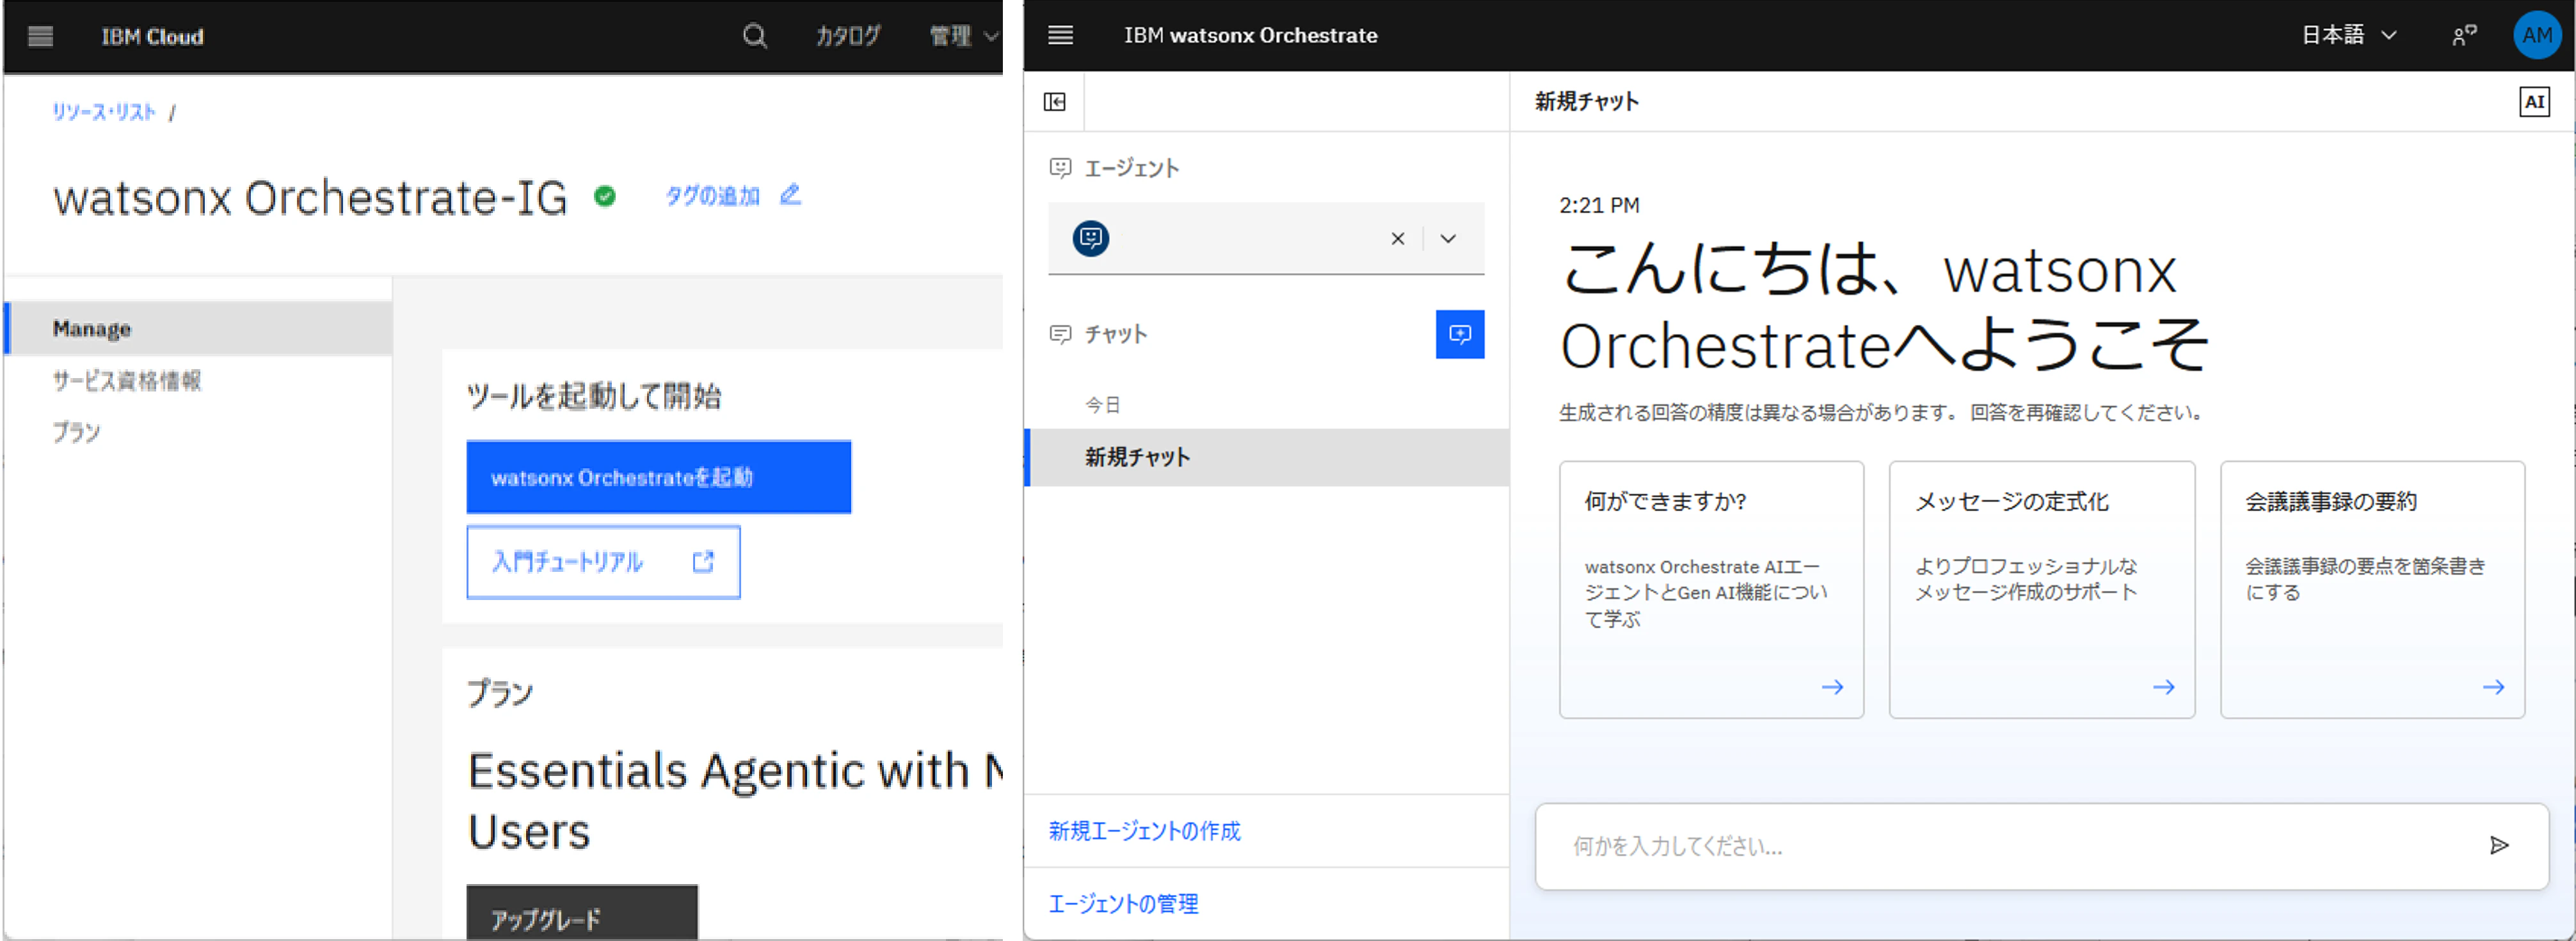The height and width of the screenshot is (941, 2576).
Task: Click the 2:21 PM timestamp
Action: pyautogui.click(x=1599, y=205)
